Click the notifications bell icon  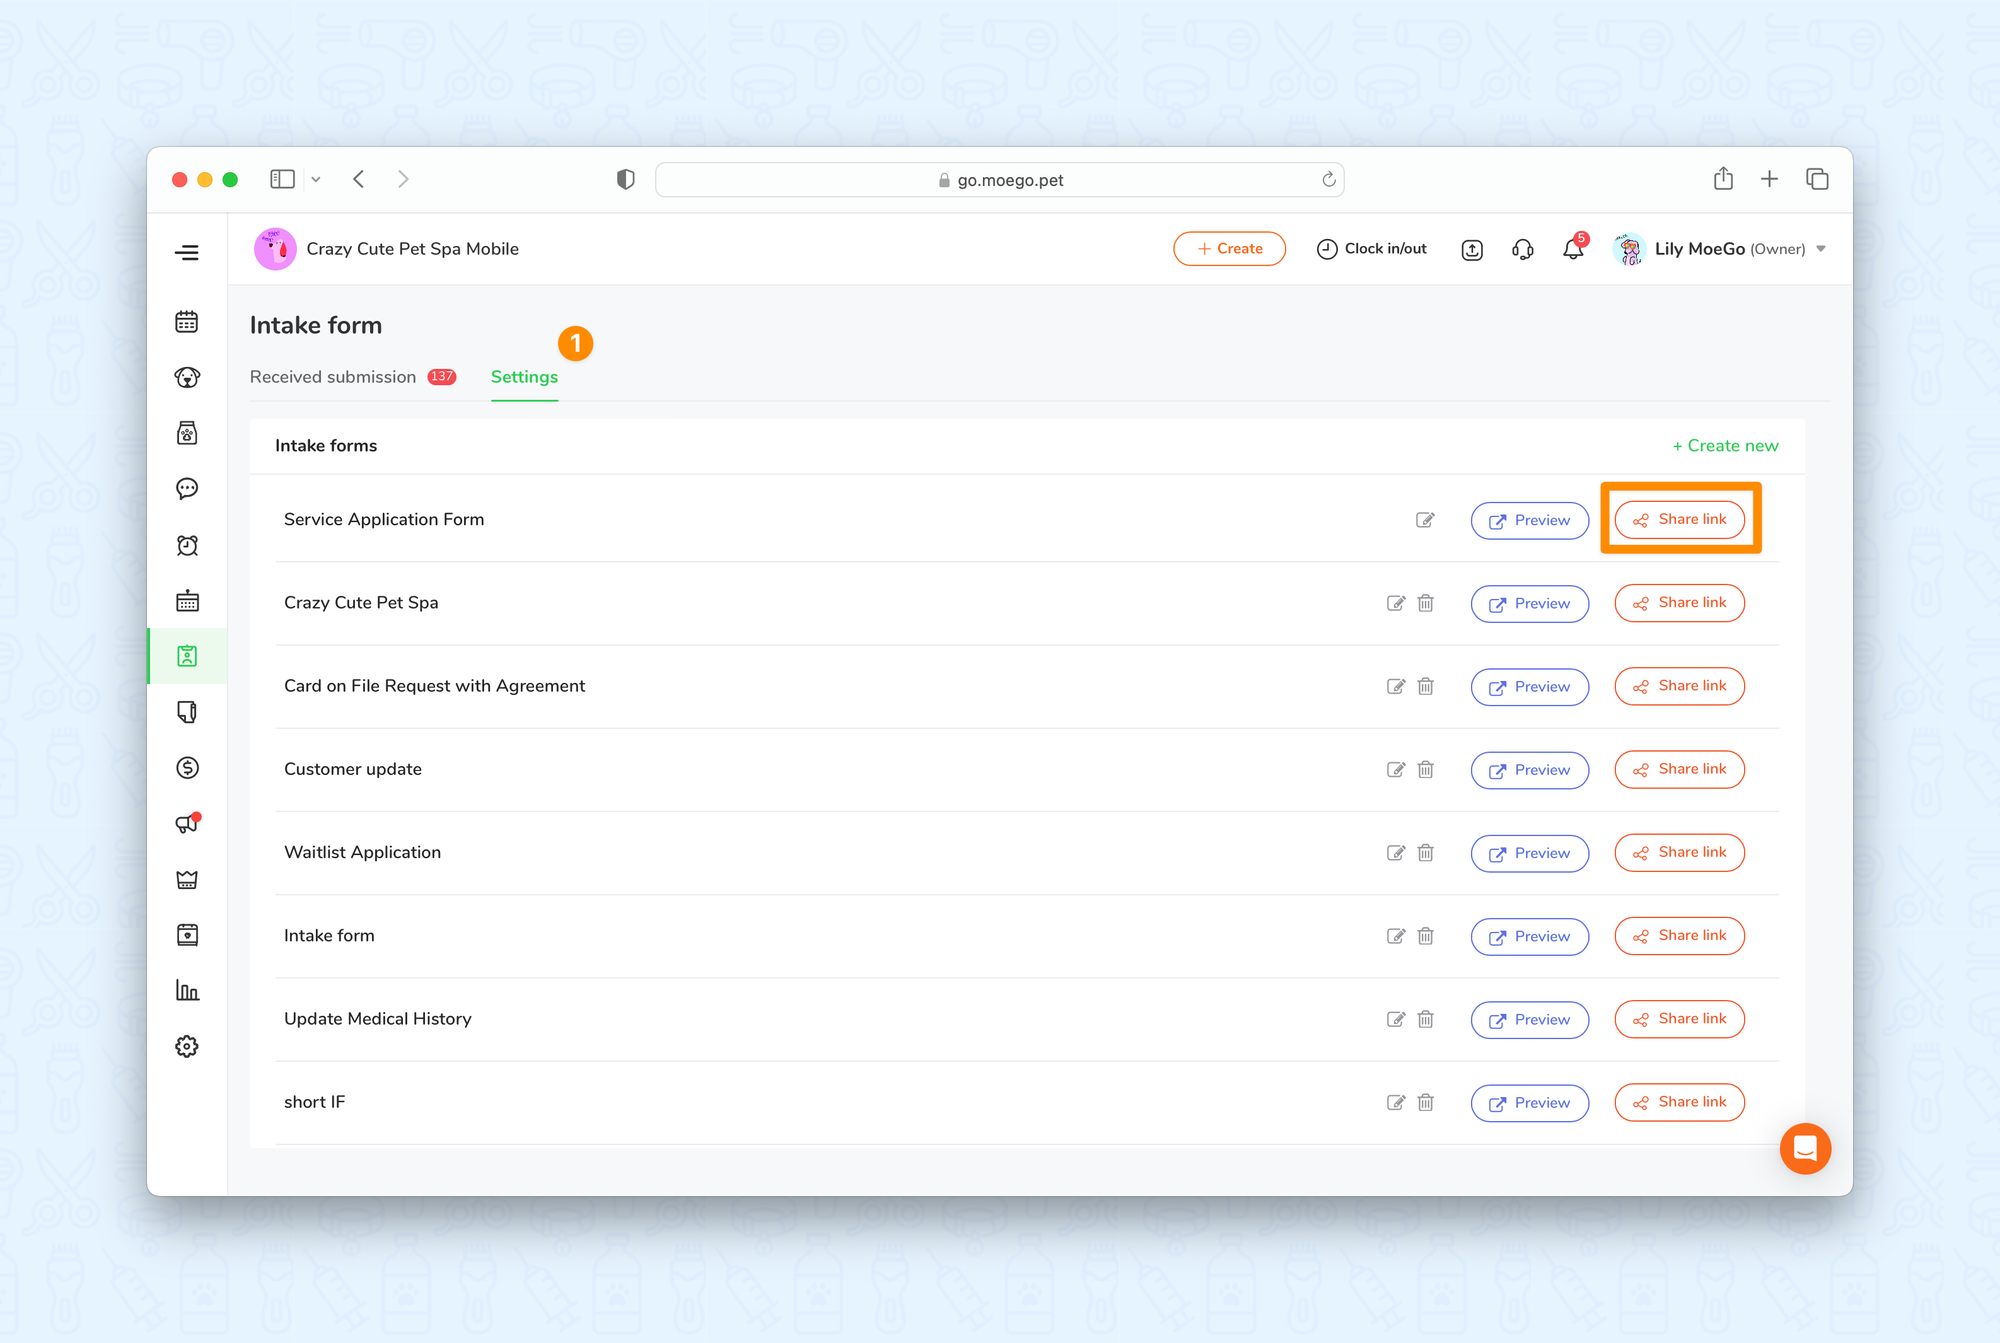tap(1573, 250)
